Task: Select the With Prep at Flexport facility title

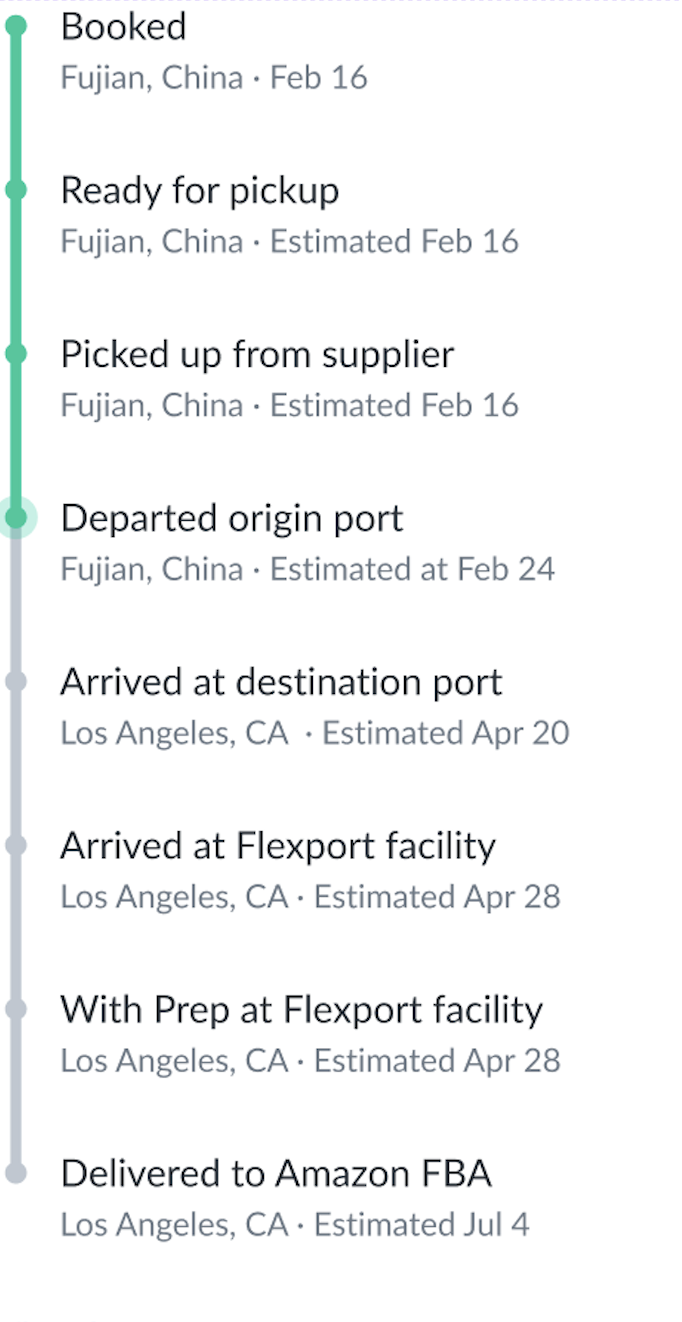Action: click(301, 1009)
